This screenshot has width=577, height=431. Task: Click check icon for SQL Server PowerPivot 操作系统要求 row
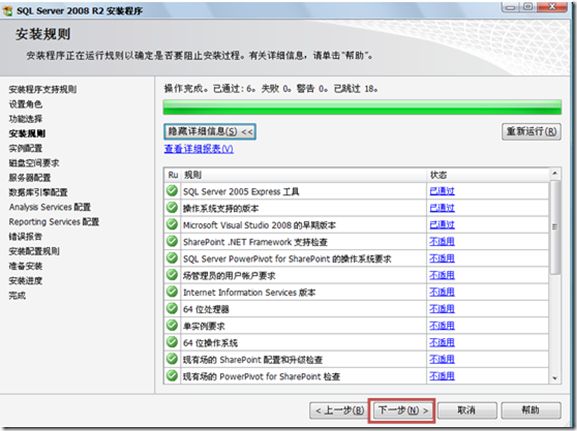point(172,258)
